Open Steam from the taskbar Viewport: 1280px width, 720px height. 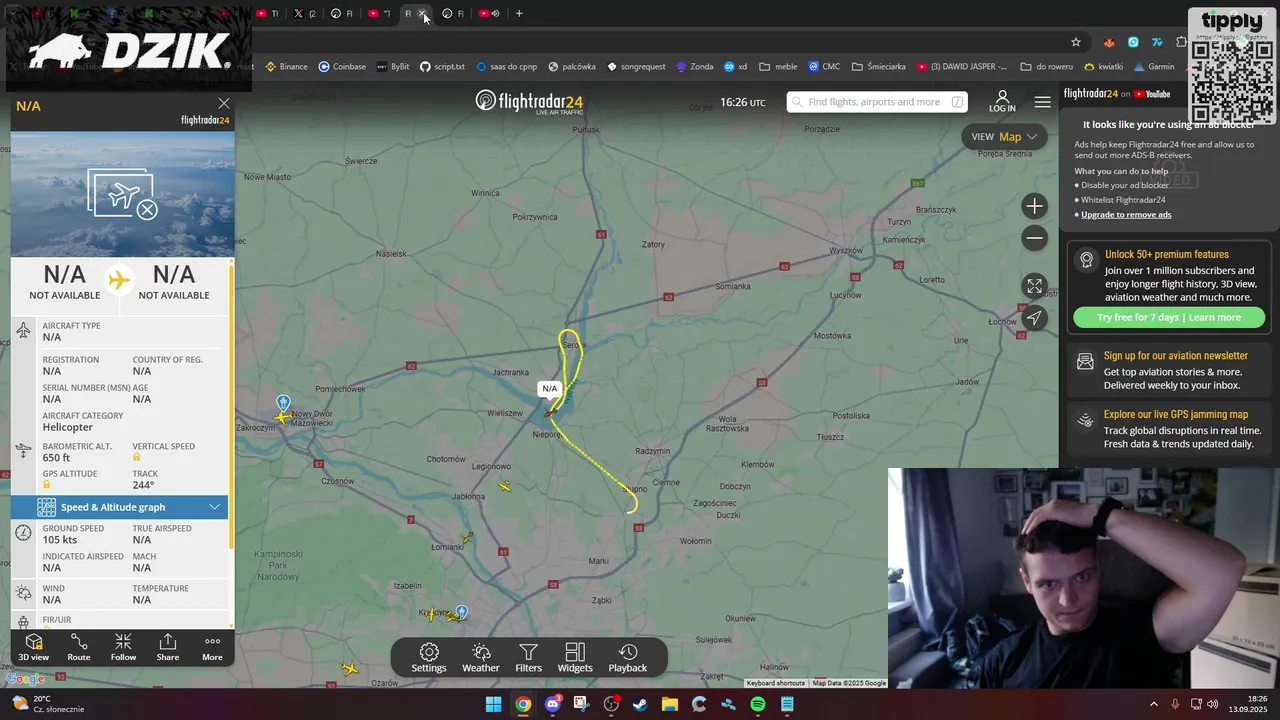click(x=640, y=704)
